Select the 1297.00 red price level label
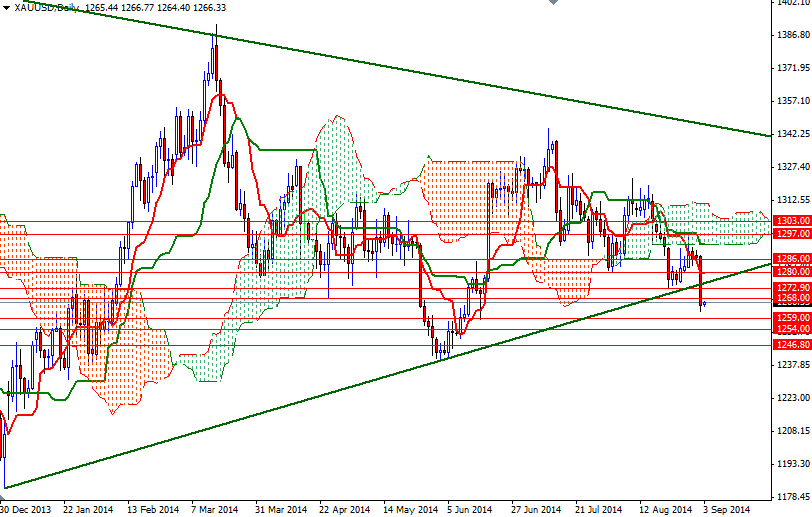Screen dimensions: 812x517 (x=791, y=233)
